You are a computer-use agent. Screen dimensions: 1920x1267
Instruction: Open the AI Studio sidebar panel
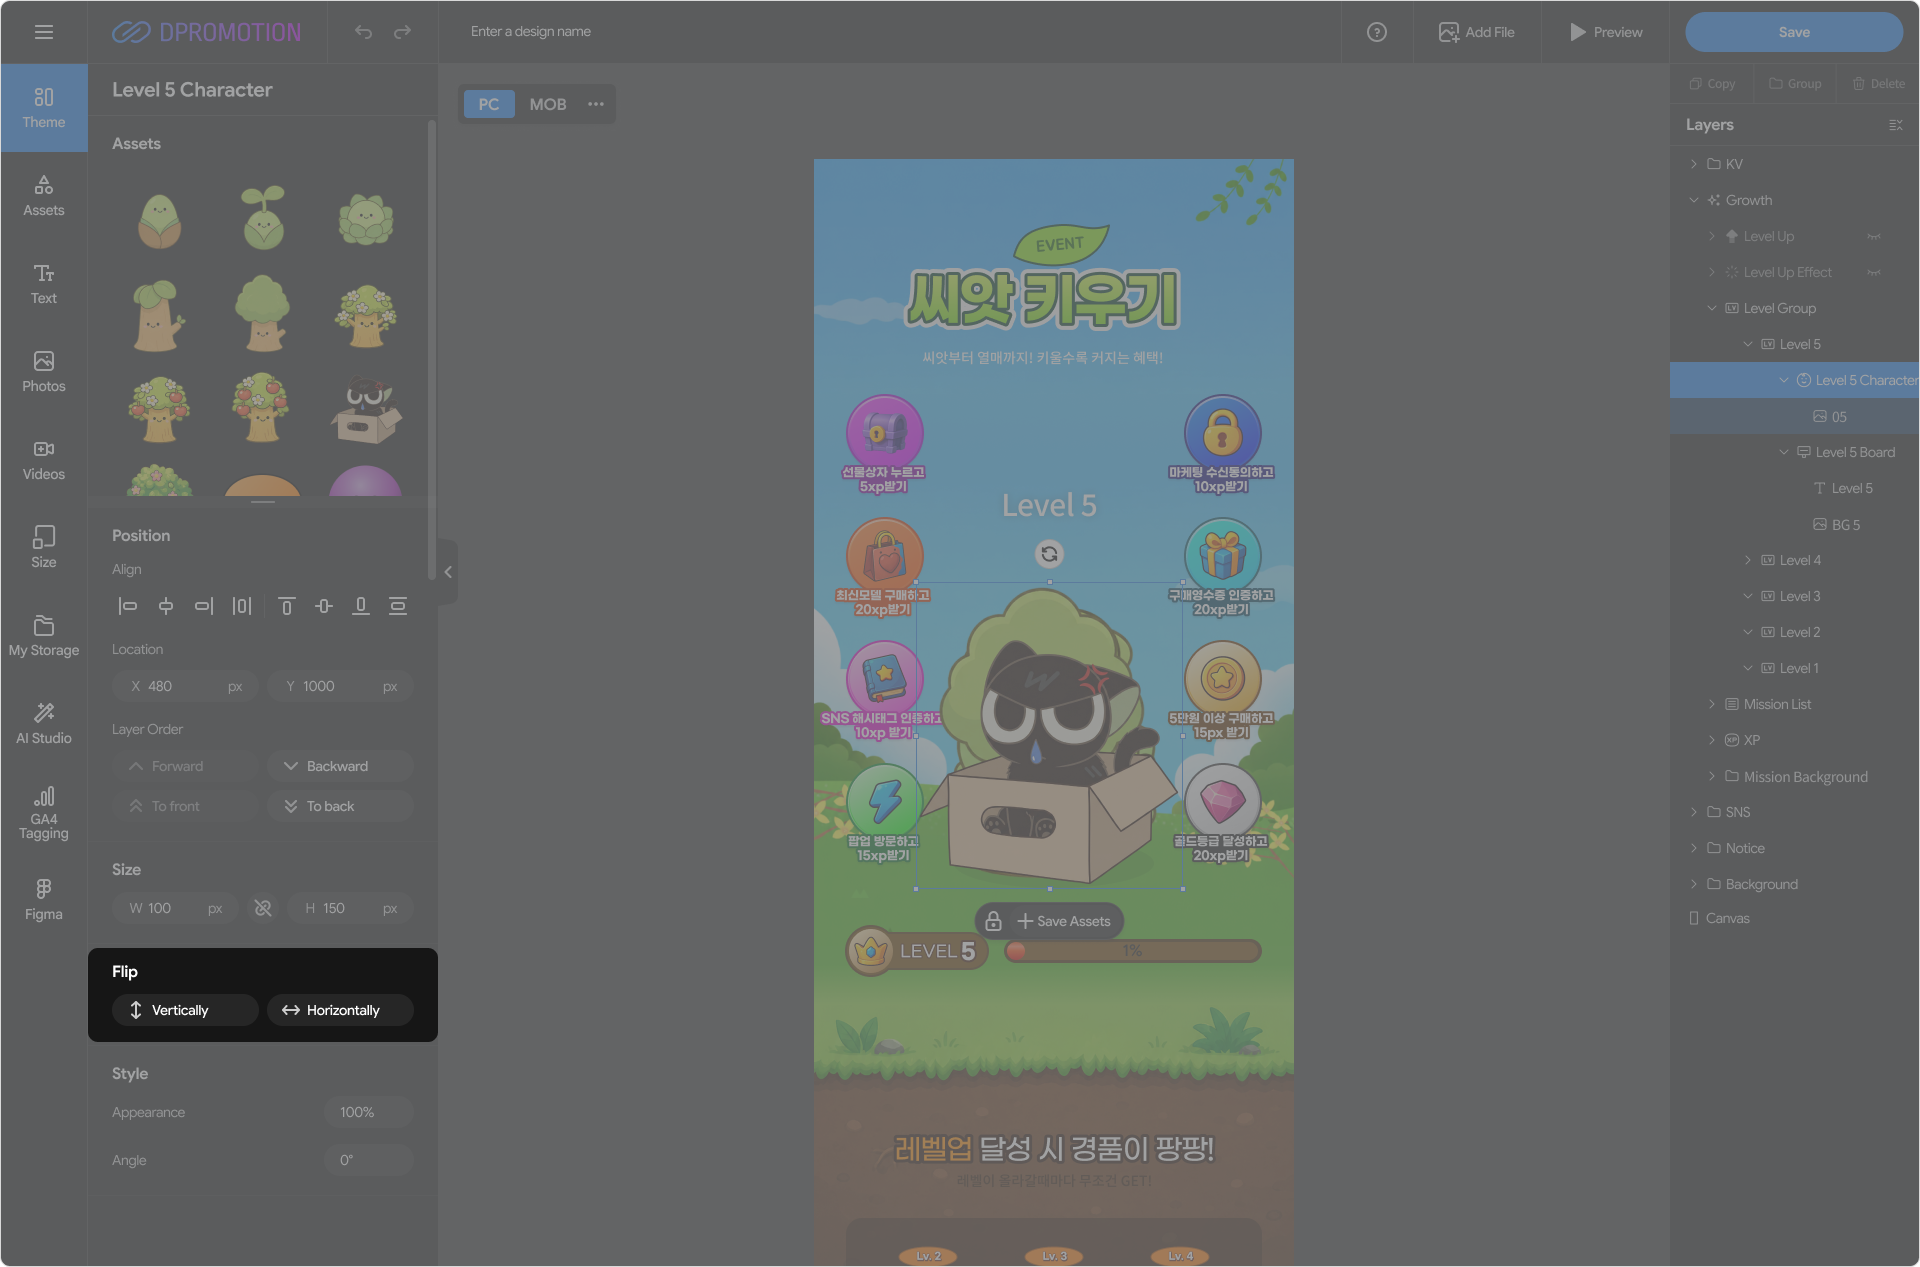coord(44,724)
